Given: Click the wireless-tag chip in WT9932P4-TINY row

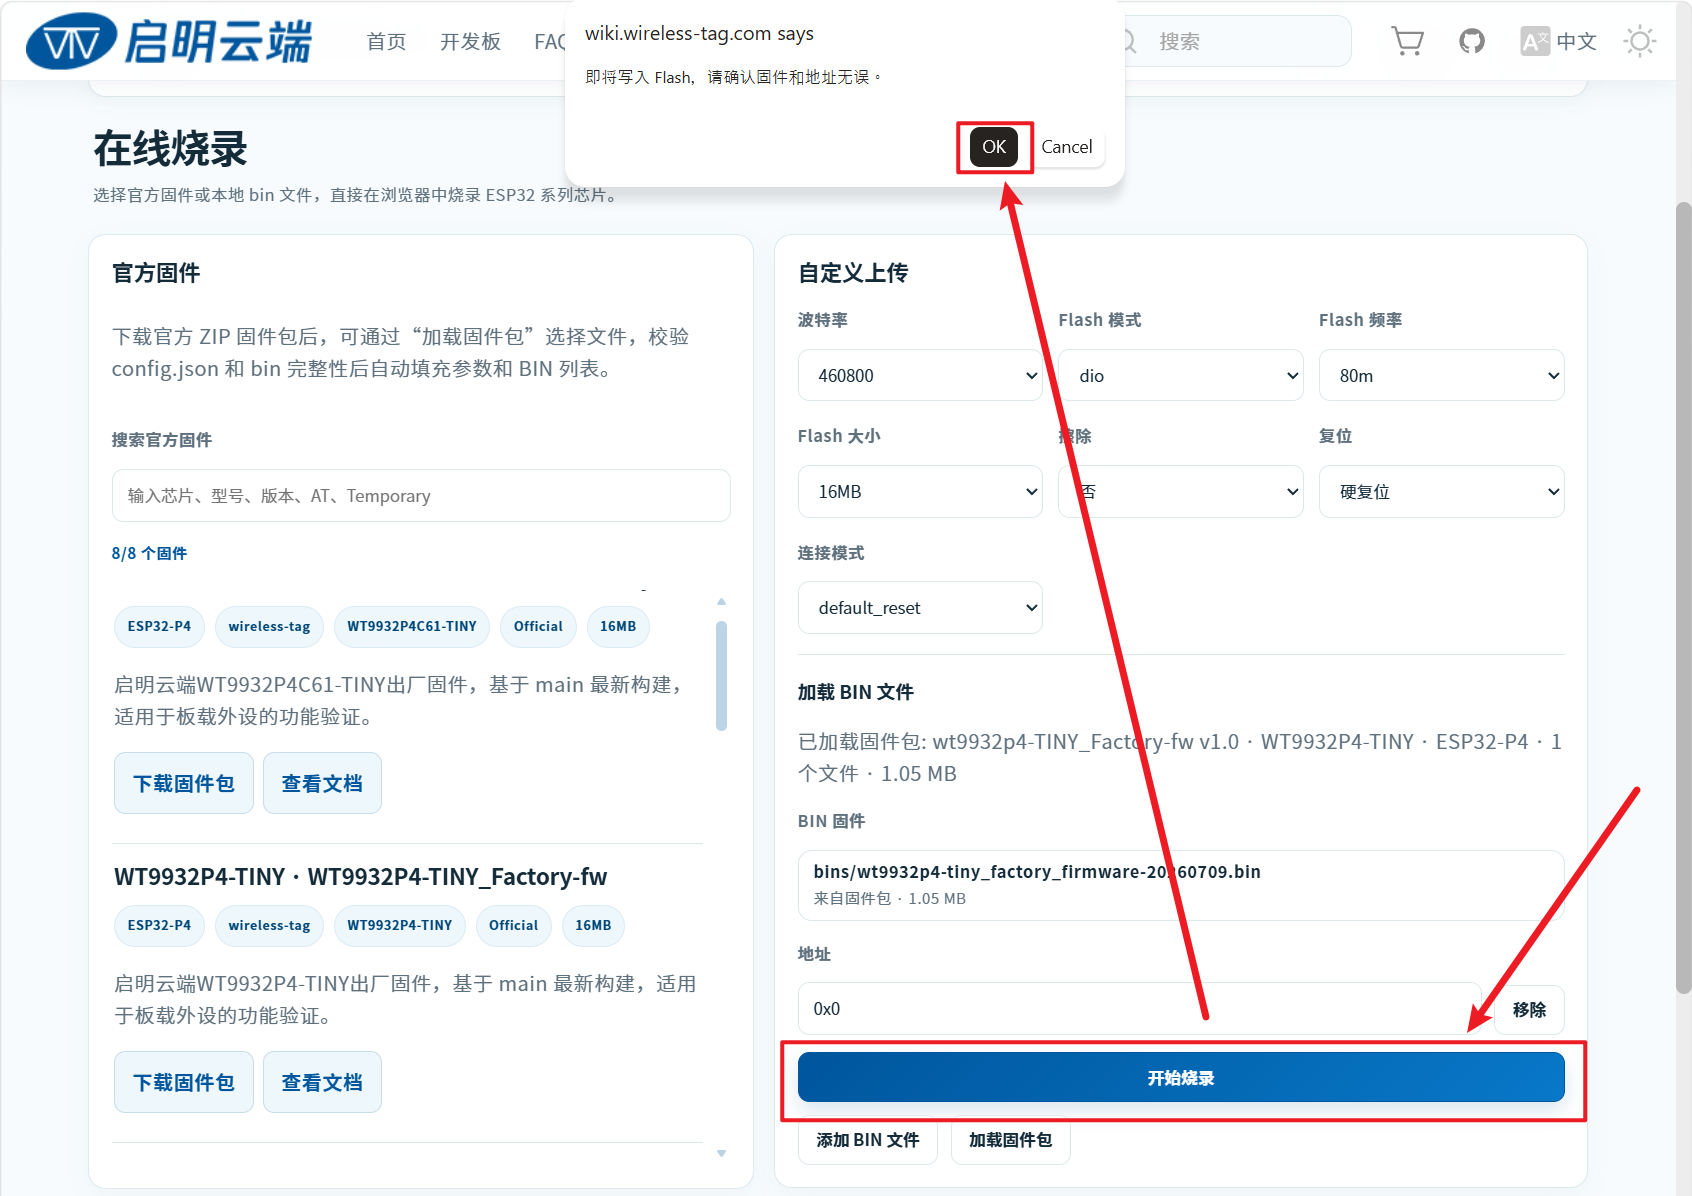Looking at the screenshot, I should pos(269,925).
